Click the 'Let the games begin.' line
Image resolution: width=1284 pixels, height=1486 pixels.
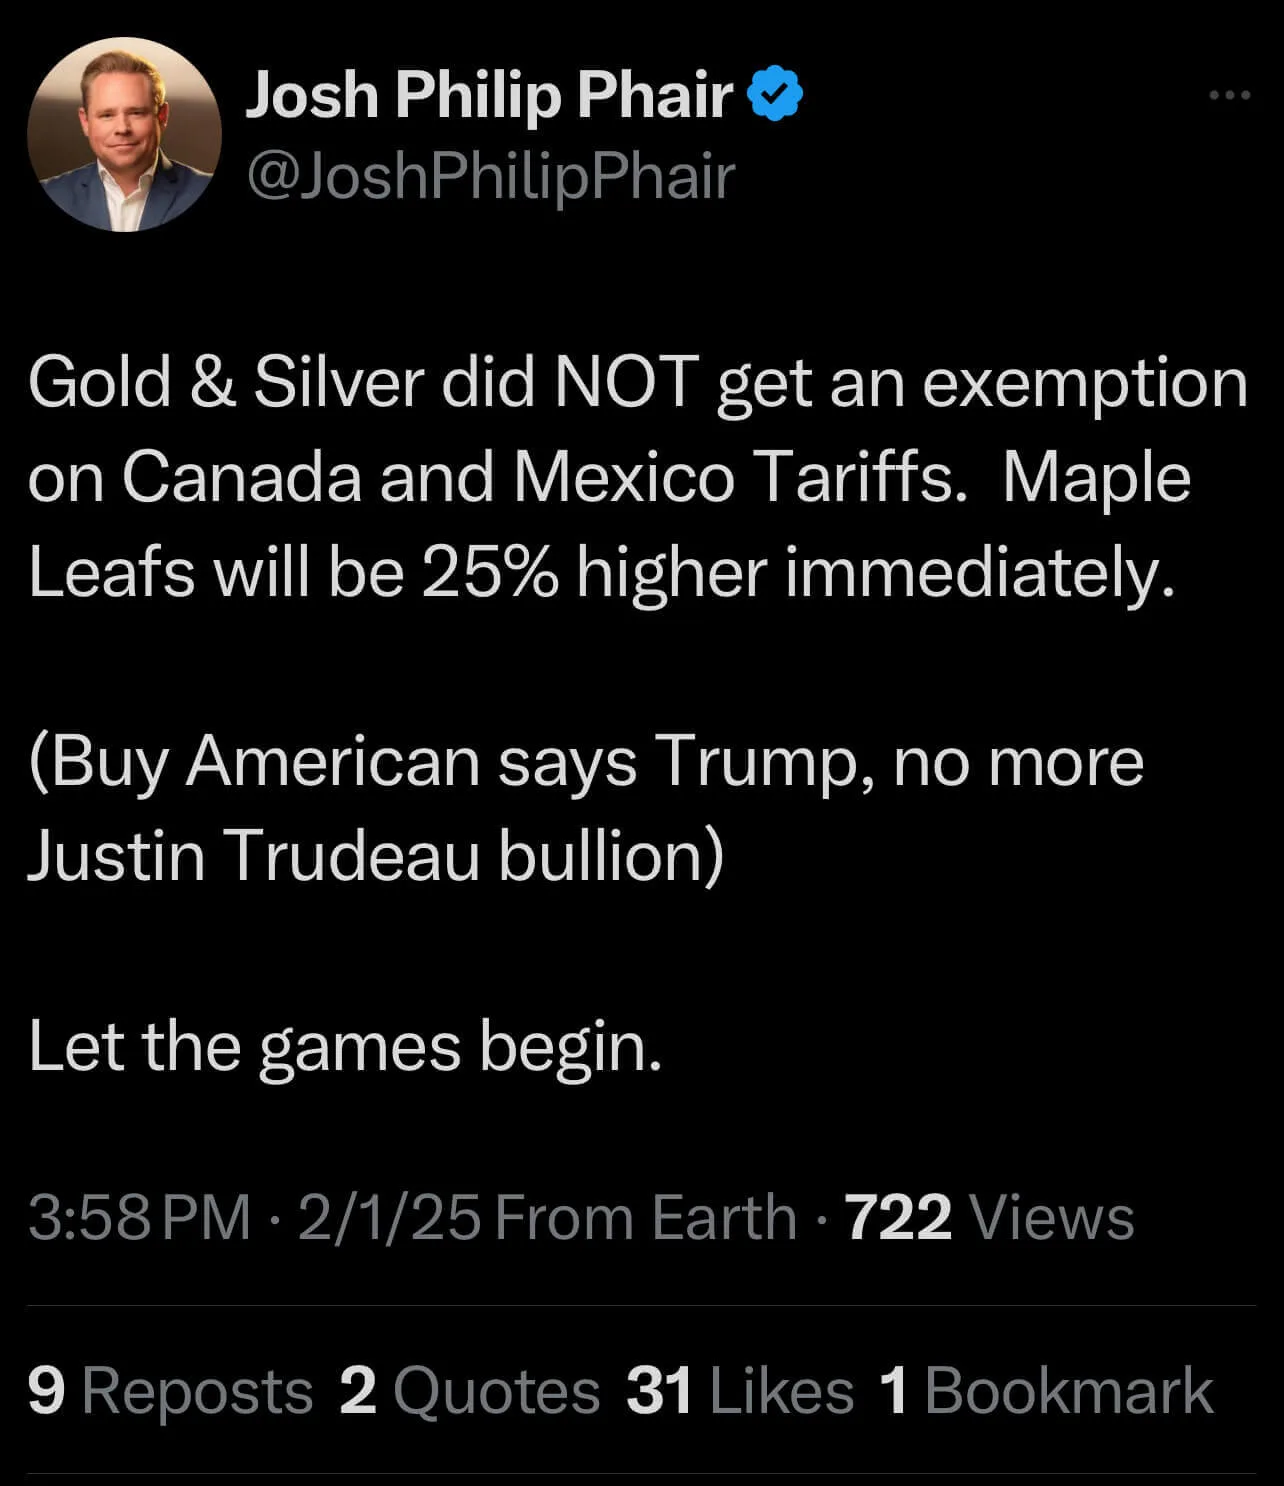(345, 1047)
